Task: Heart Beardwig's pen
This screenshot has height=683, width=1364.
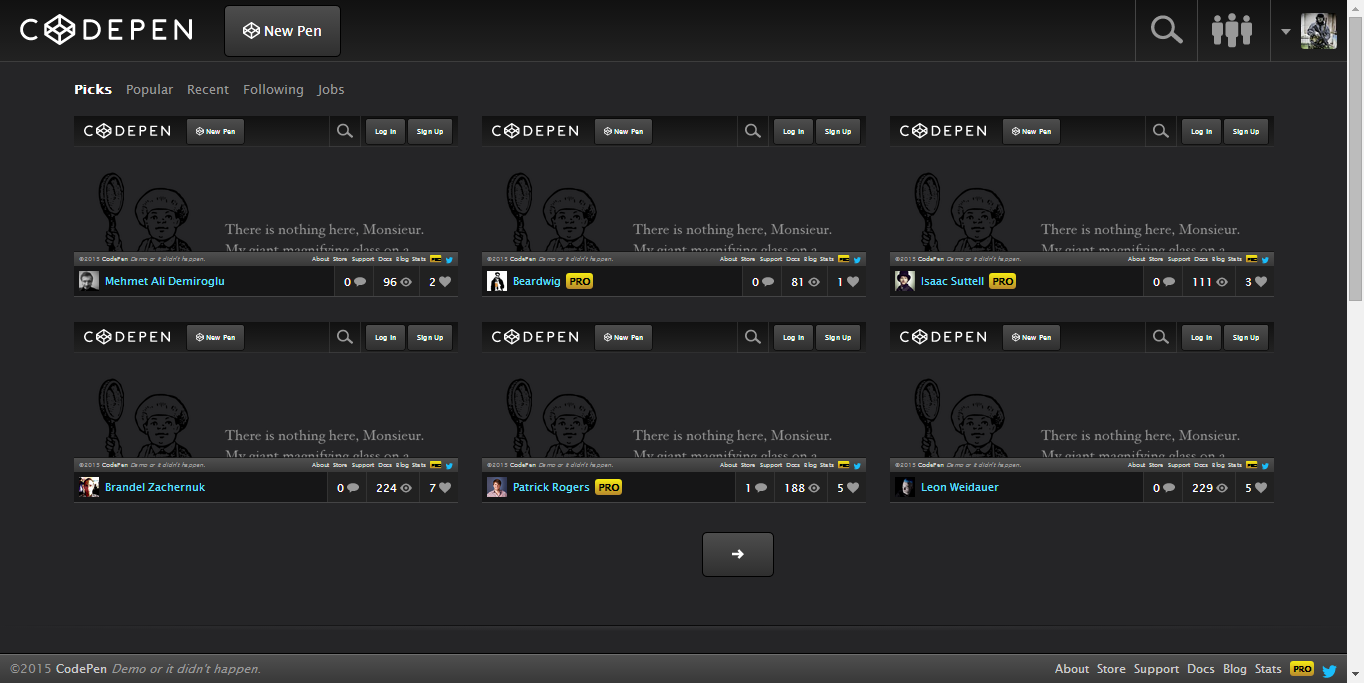Action: 853,282
